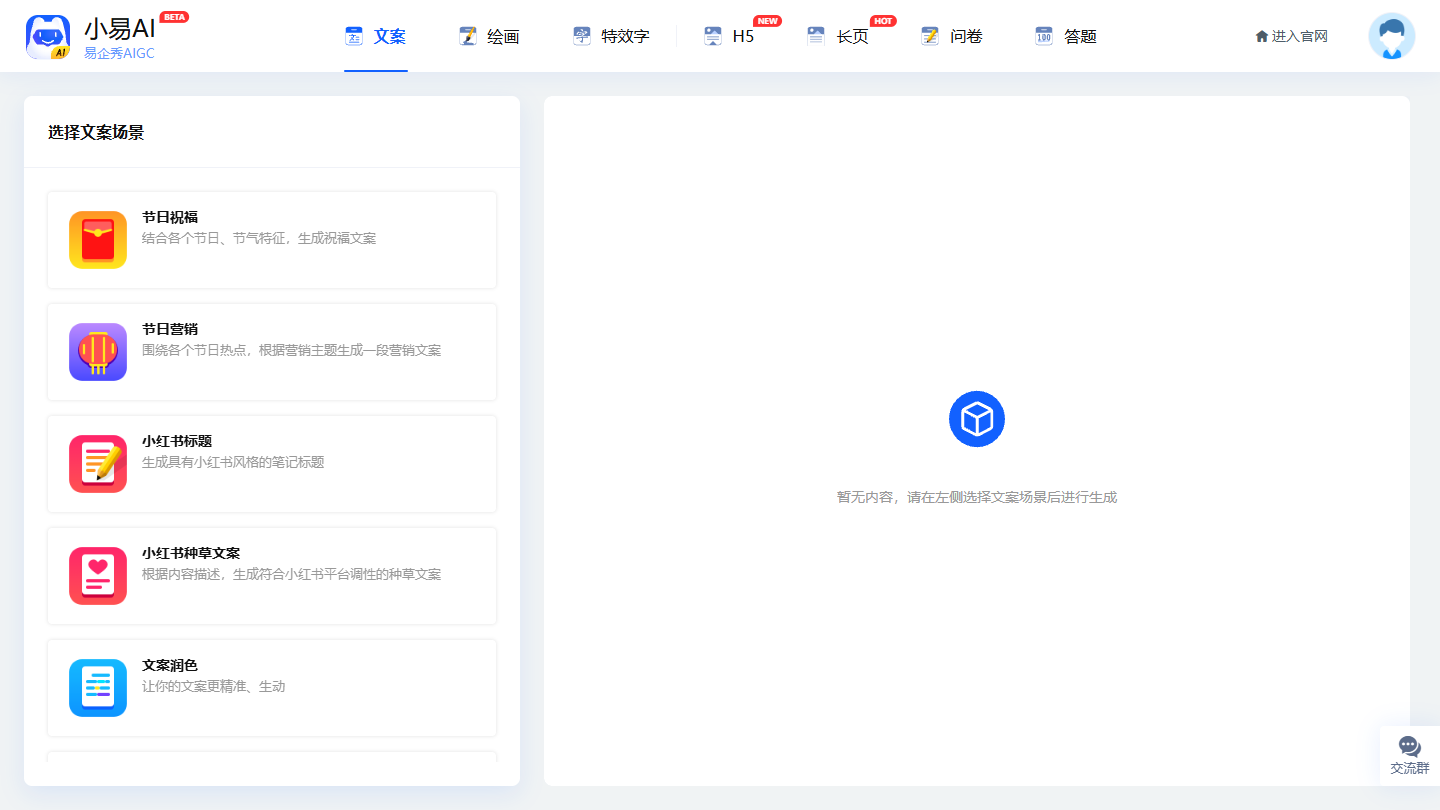
Task: Select the 节日祝福 title text
Action: point(170,217)
